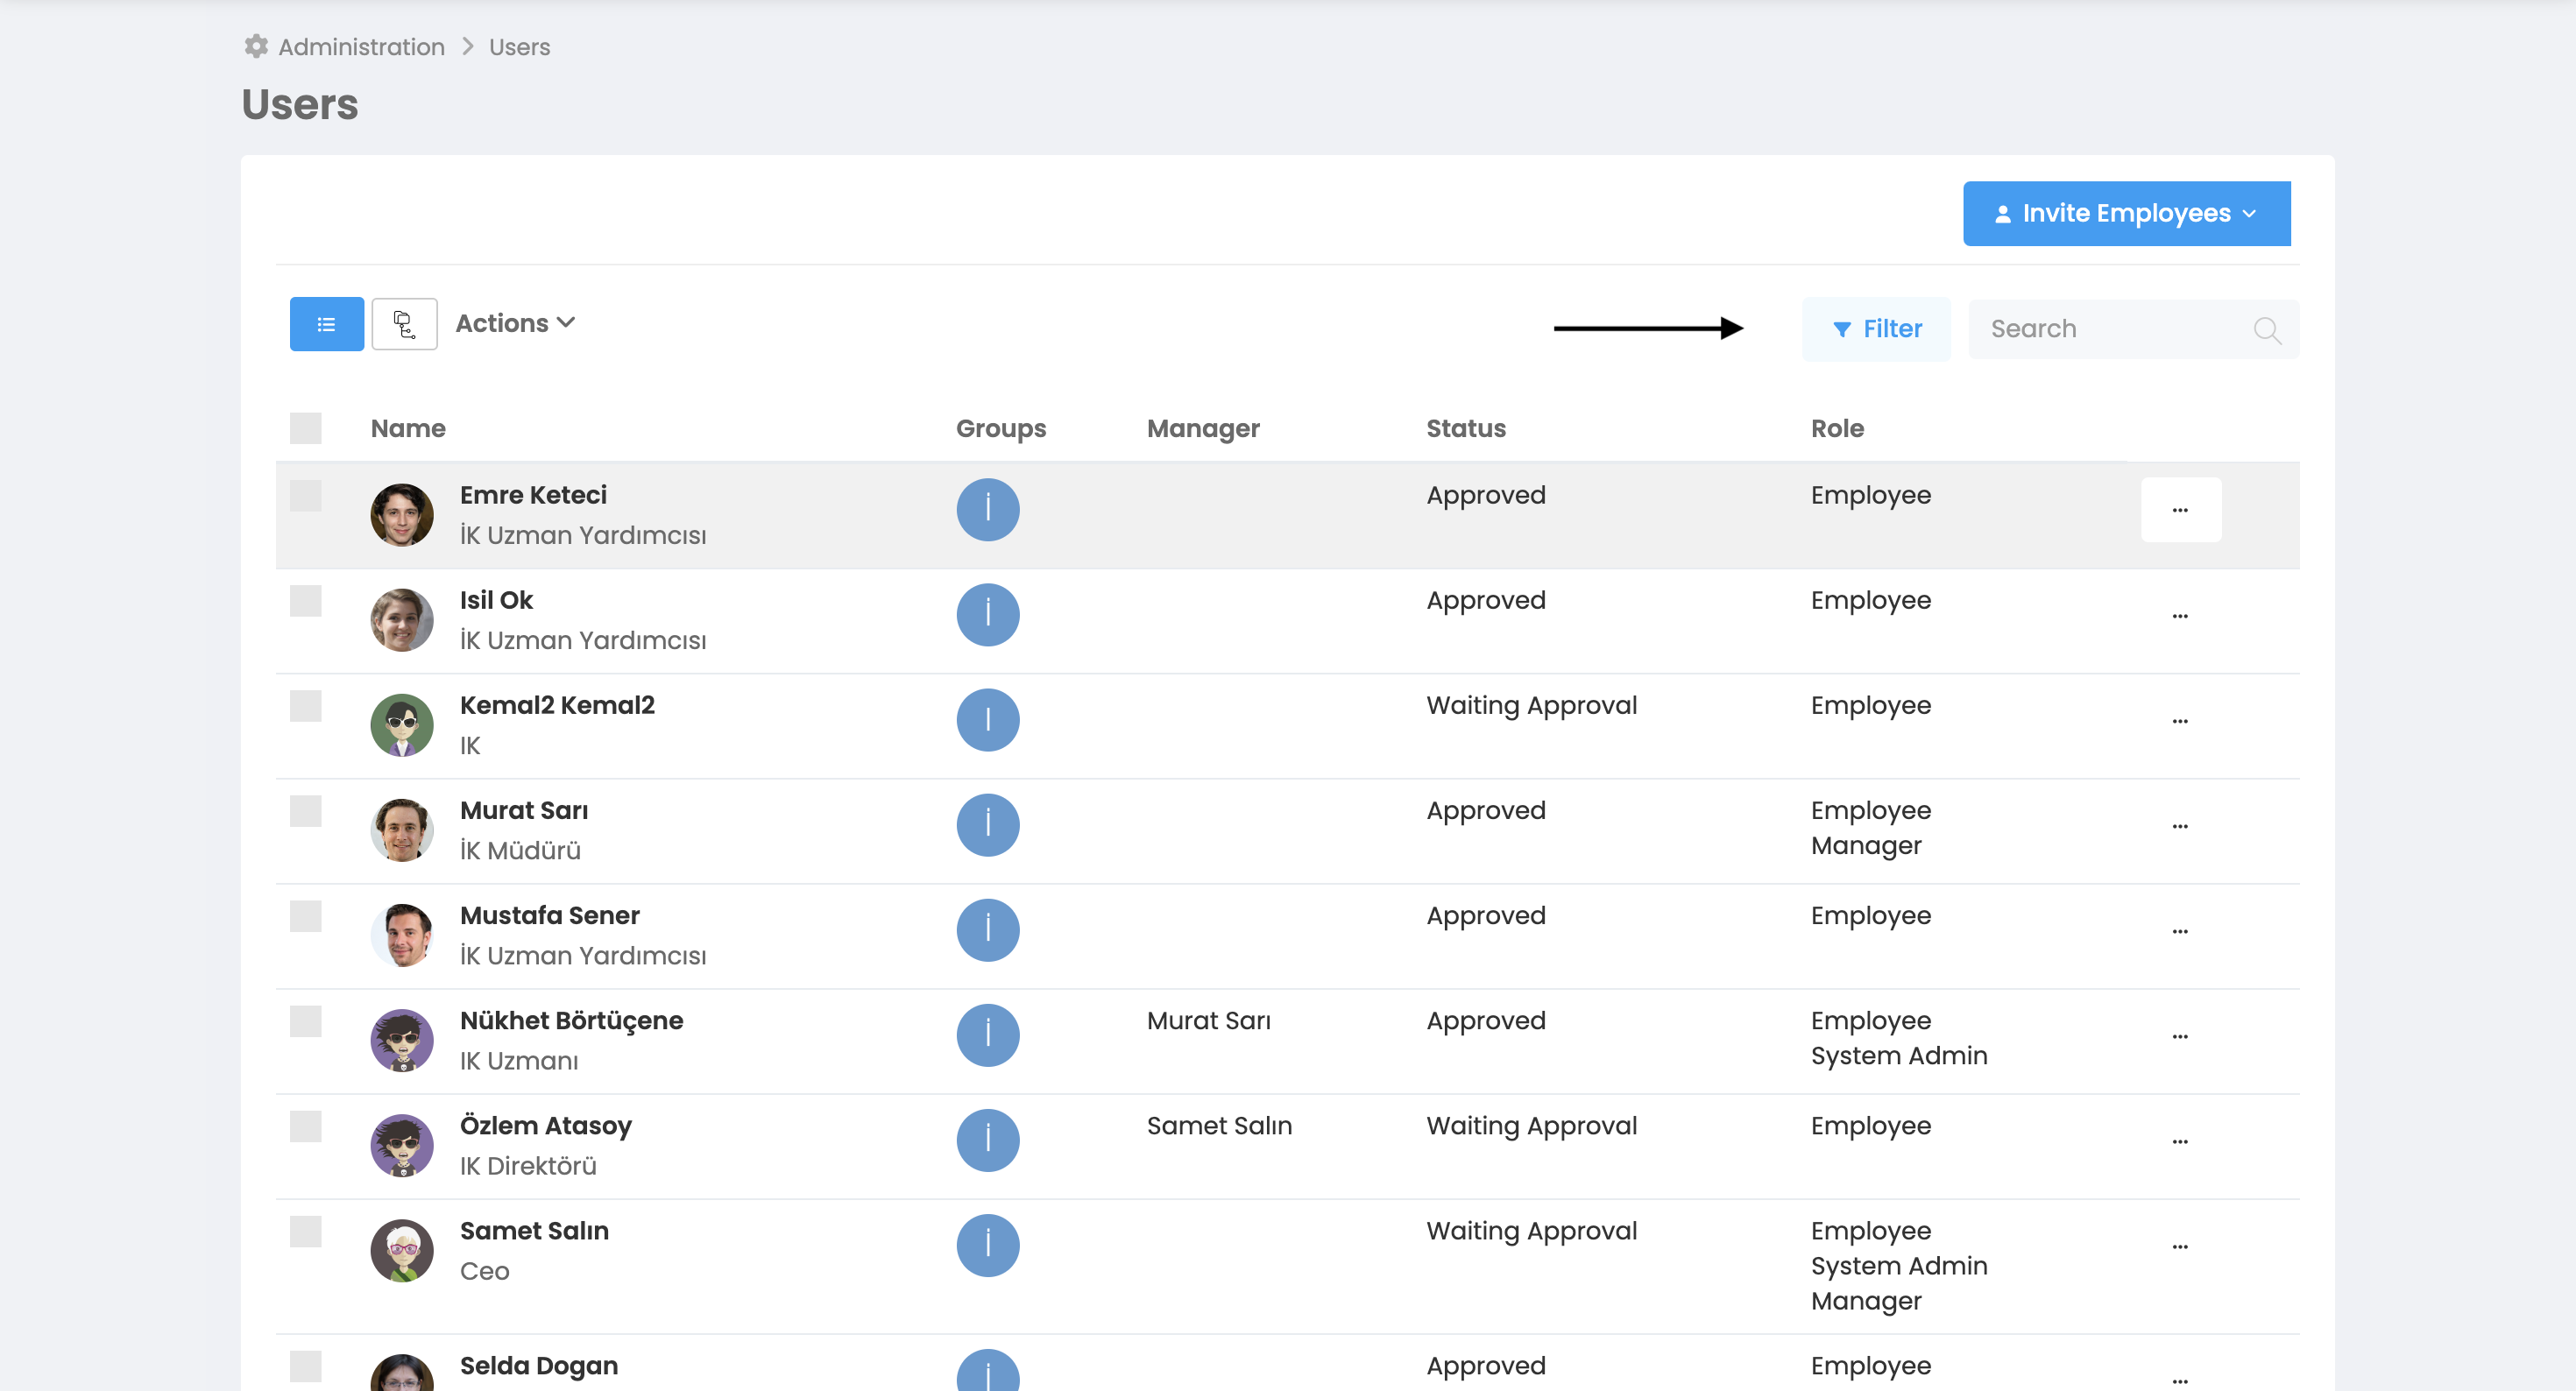Expand the Actions dropdown
Screen dimensions: 2576x1391
pyautogui.click(x=515, y=323)
